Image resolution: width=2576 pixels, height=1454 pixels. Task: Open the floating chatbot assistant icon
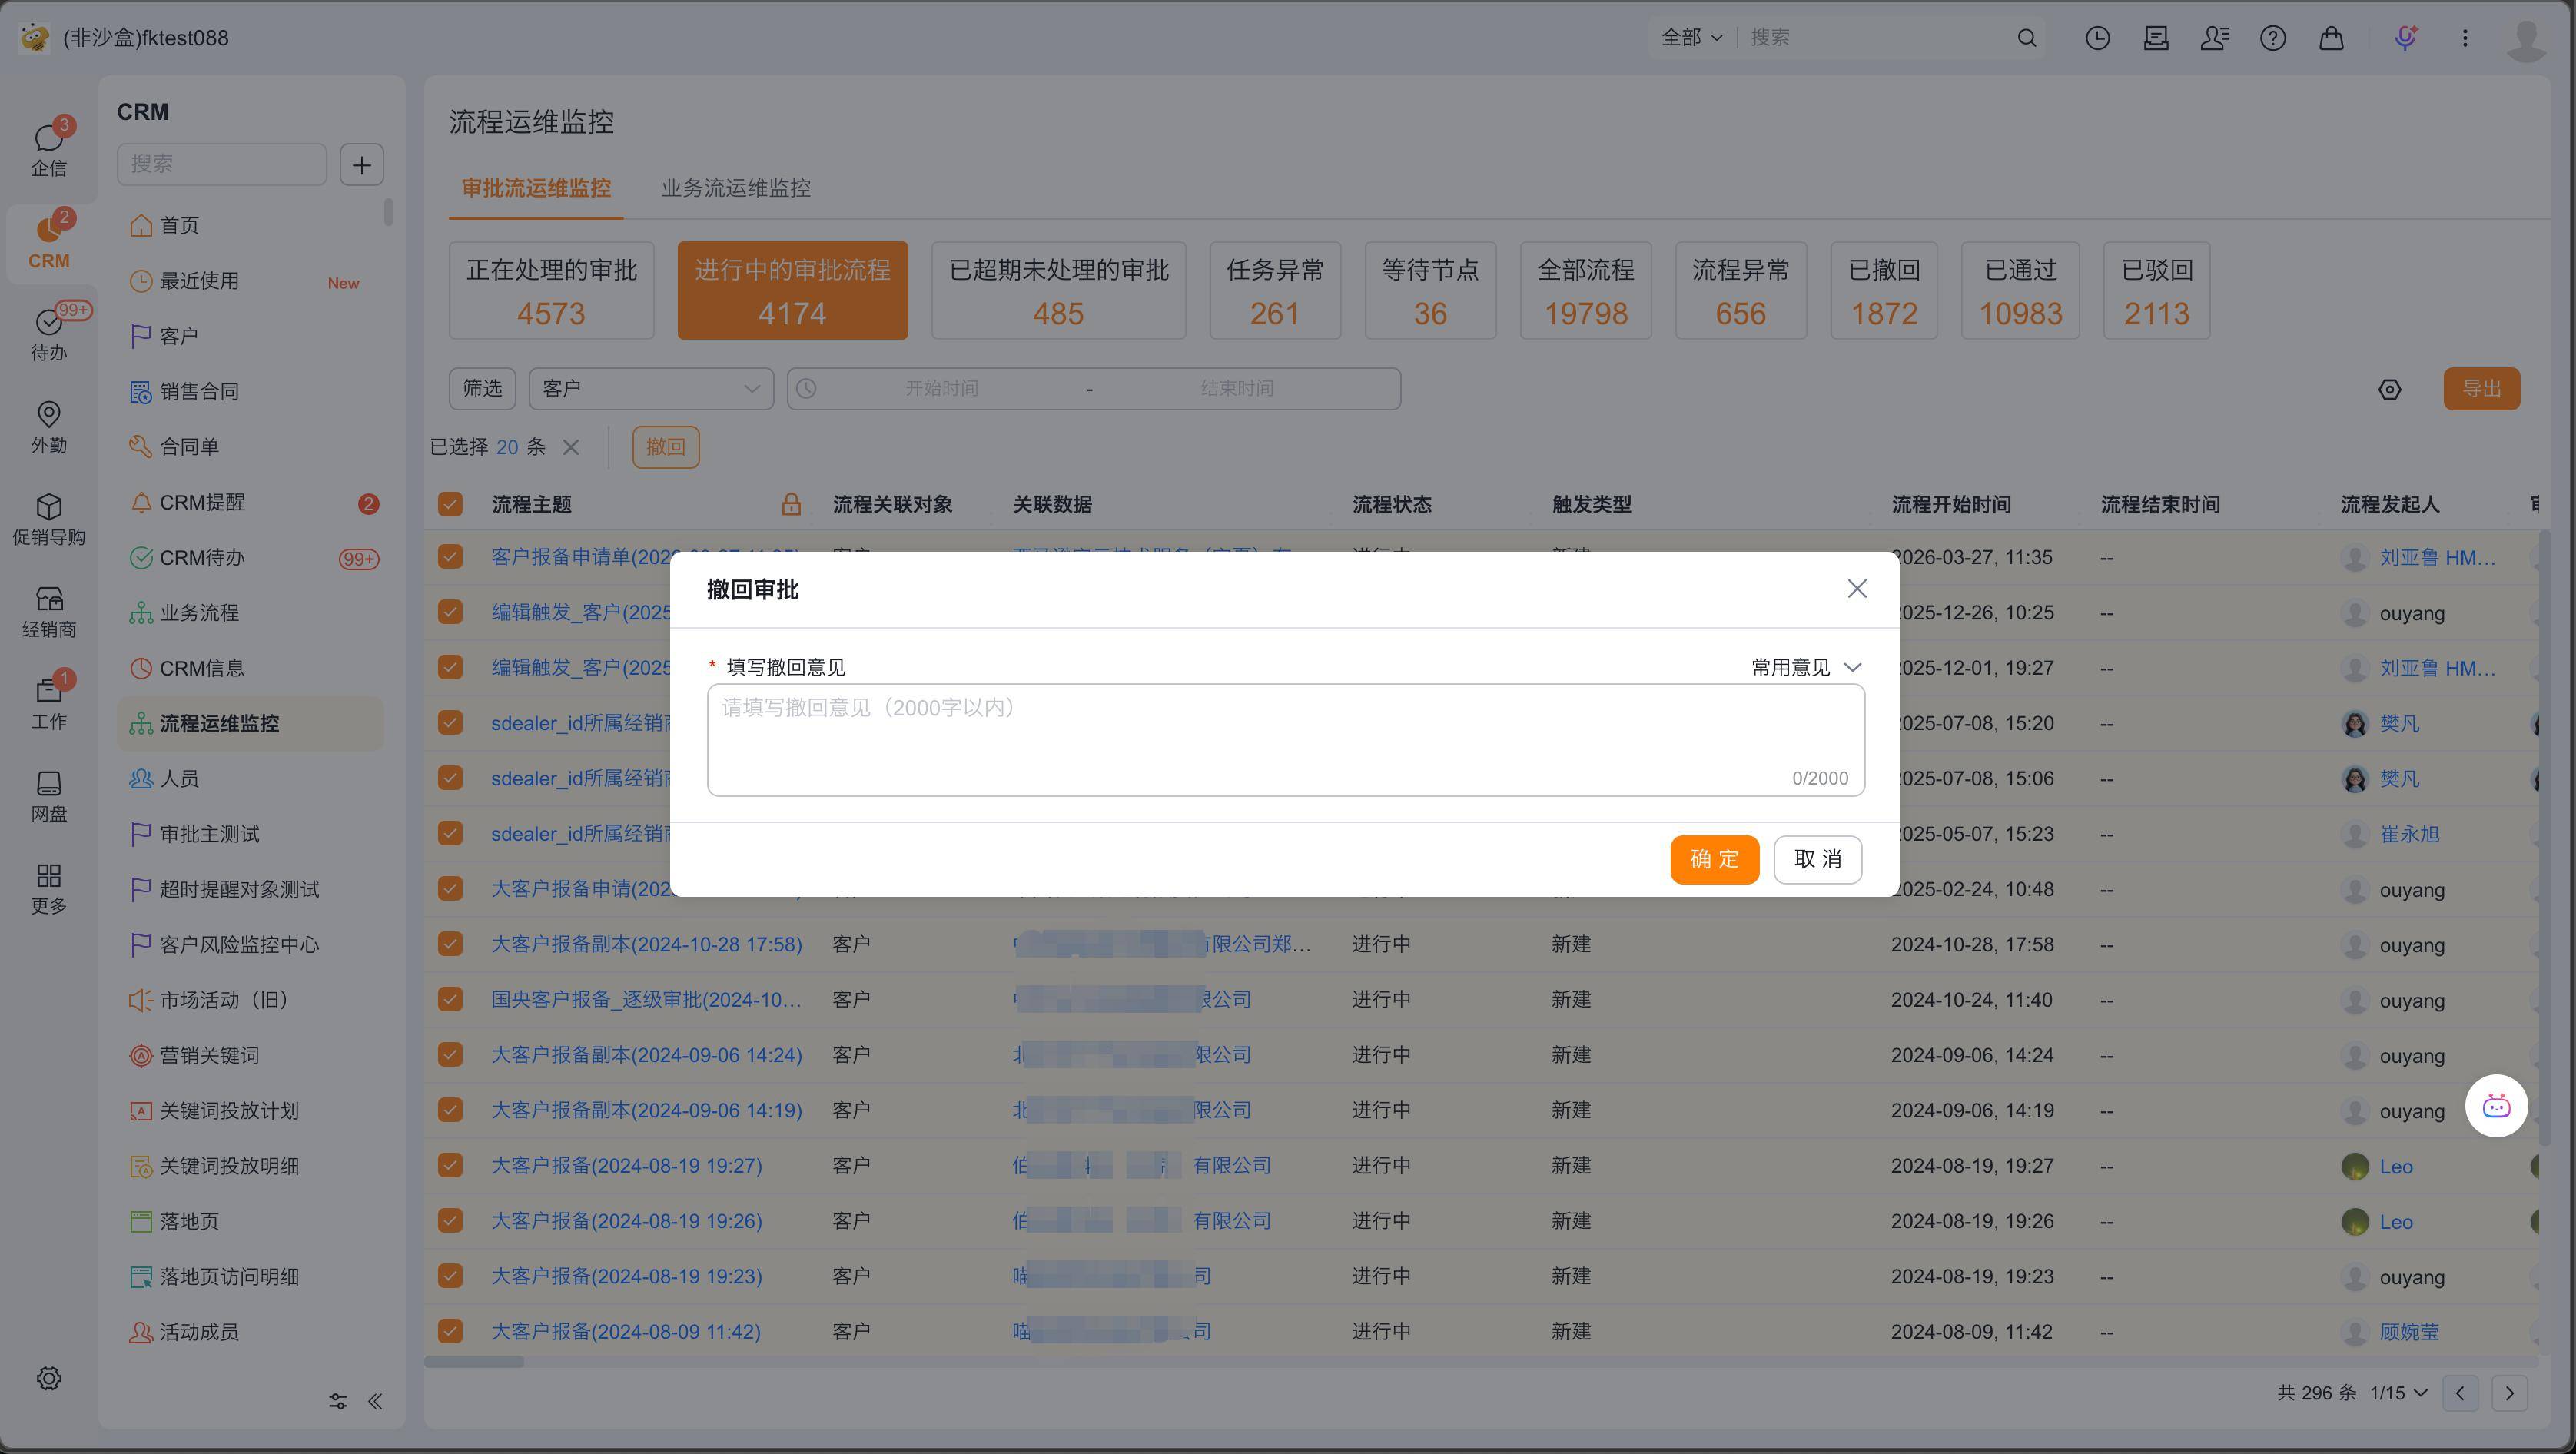pyautogui.click(x=2496, y=1106)
